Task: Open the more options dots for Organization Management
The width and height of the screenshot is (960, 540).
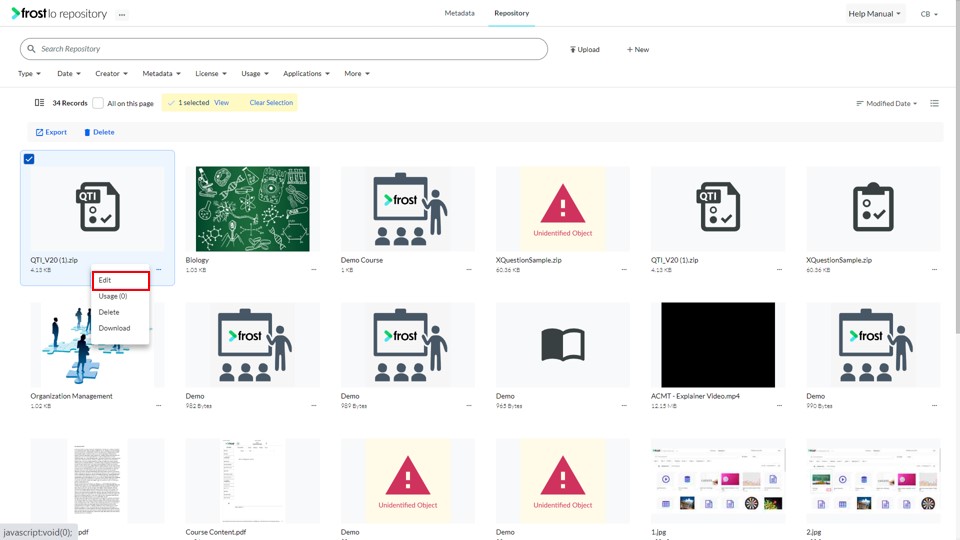Action: tap(159, 405)
